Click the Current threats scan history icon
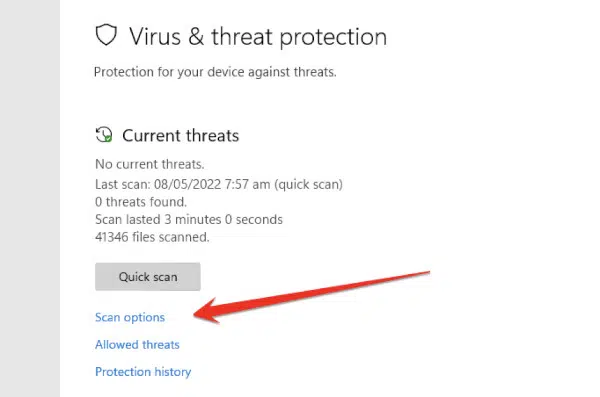The width and height of the screenshot is (600, 397). [104, 135]
